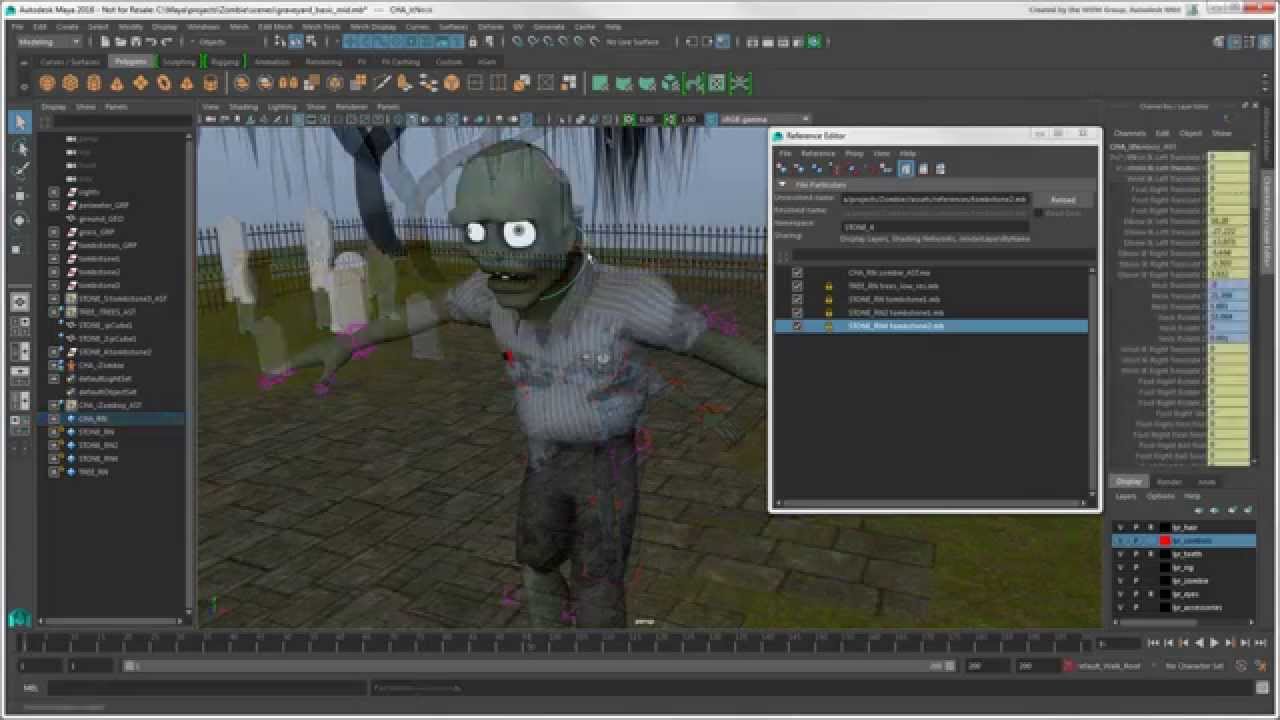Image resolution: width=1280 pixels, height=720 pixels.
Task: Uncheck the CHA_RN zombie_AST.mb reference checkbox
Action: point(797,273)
